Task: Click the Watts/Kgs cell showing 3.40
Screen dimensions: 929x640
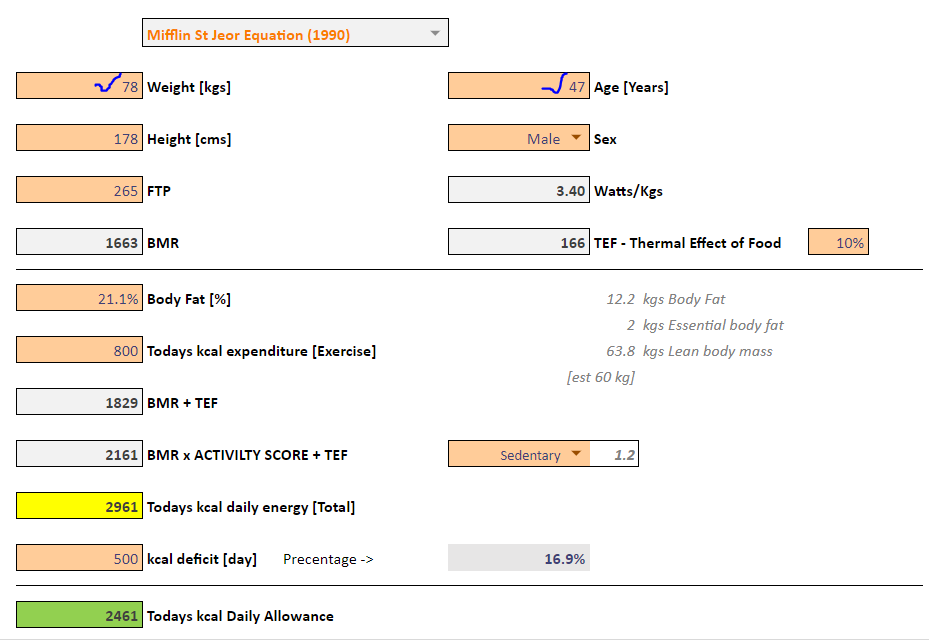Action: coord(517,191)
